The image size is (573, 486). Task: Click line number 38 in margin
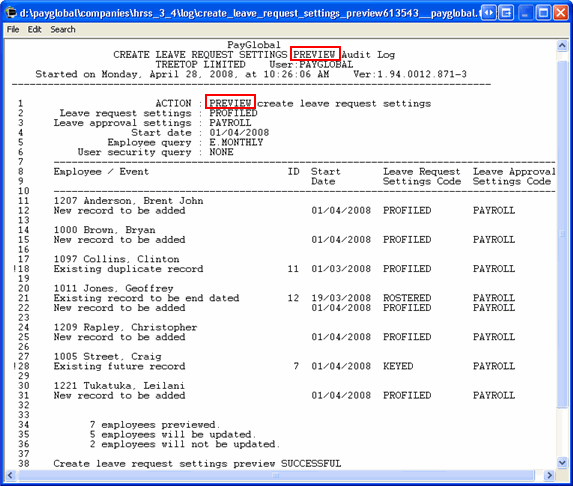(23, 464)
